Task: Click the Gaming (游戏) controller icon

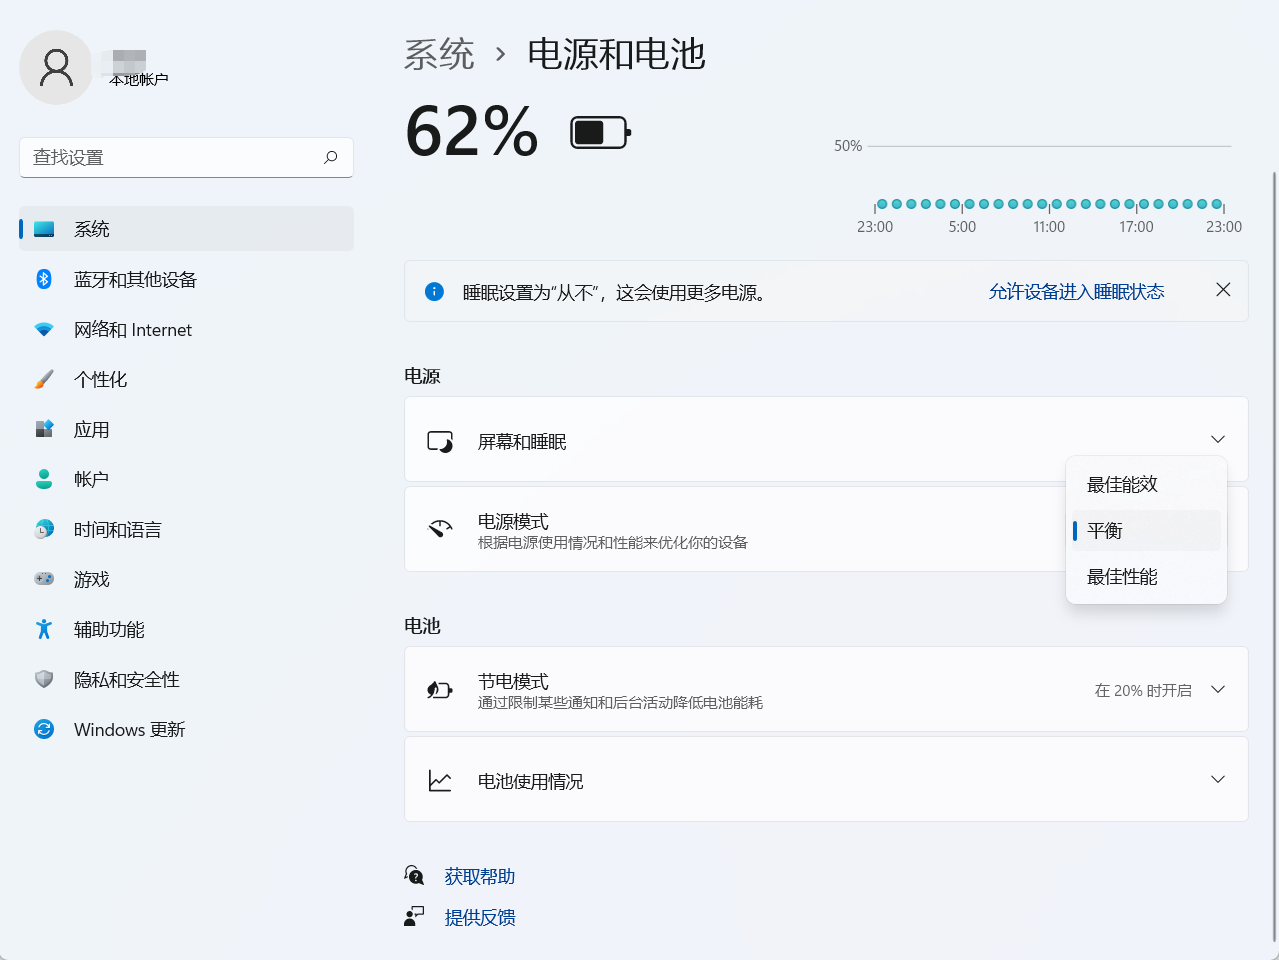Action: 44,579
